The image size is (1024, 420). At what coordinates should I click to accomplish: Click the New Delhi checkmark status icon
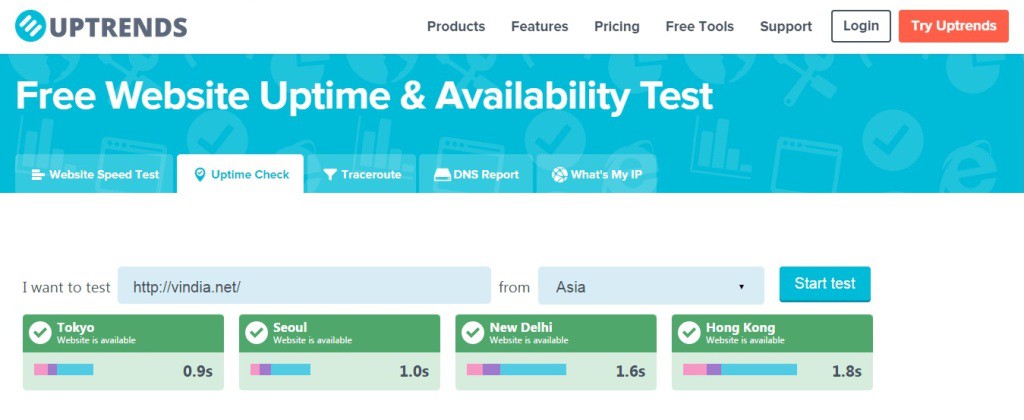[473, 333]
